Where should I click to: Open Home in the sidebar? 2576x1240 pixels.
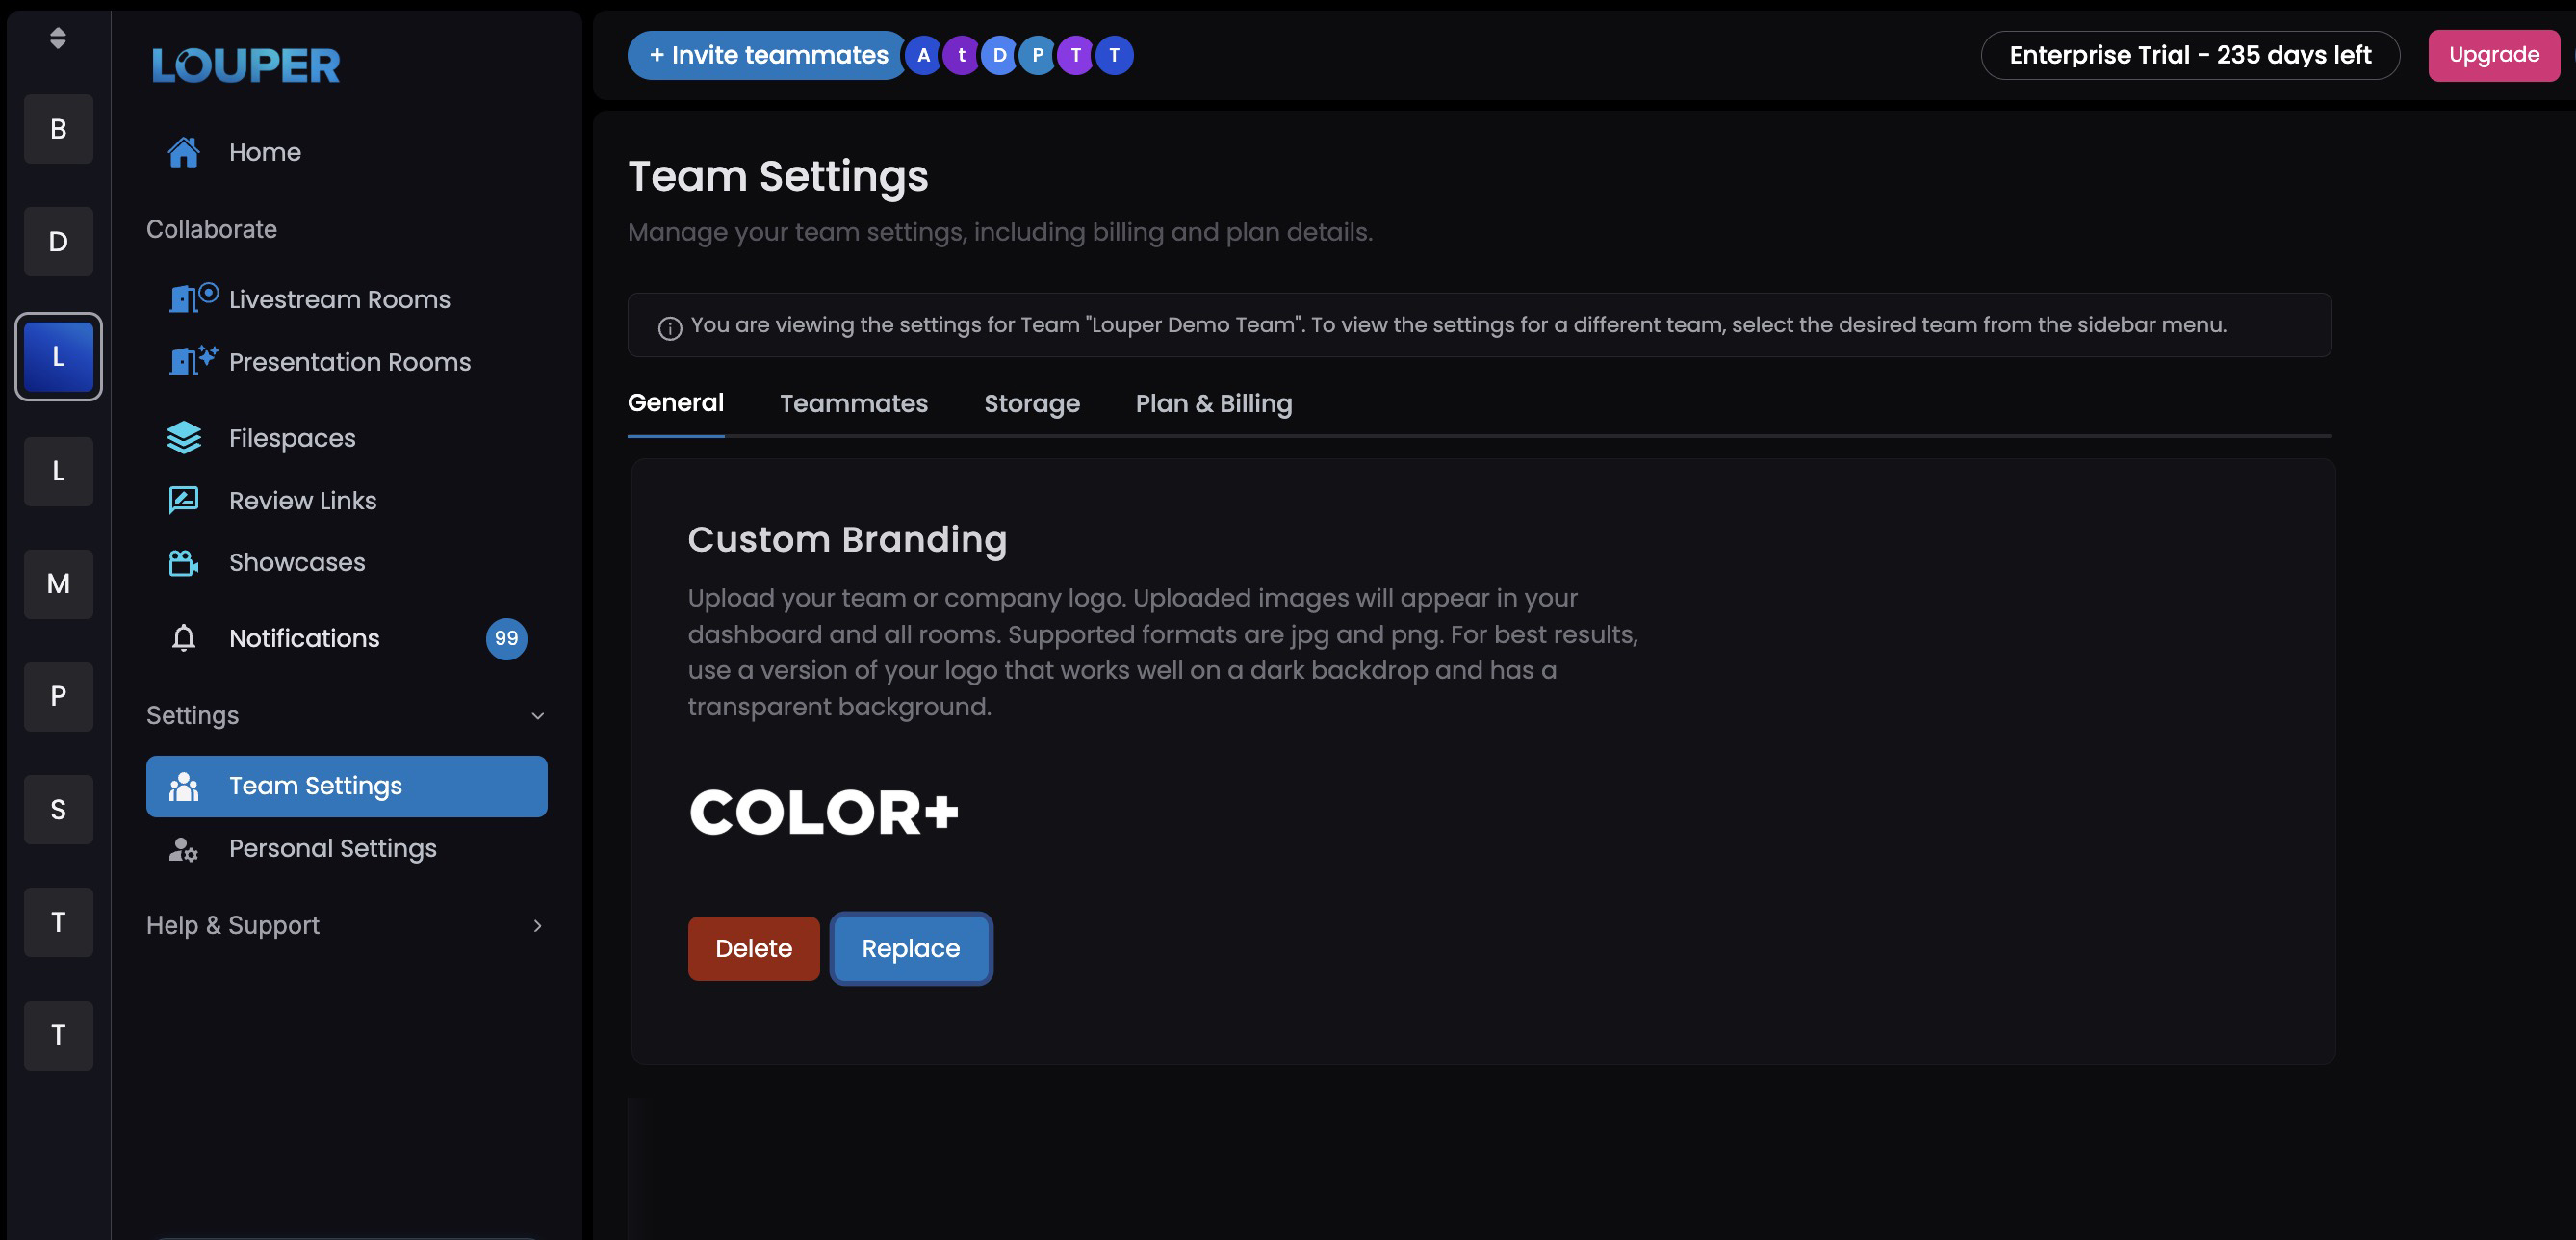(x=346, y=152)
